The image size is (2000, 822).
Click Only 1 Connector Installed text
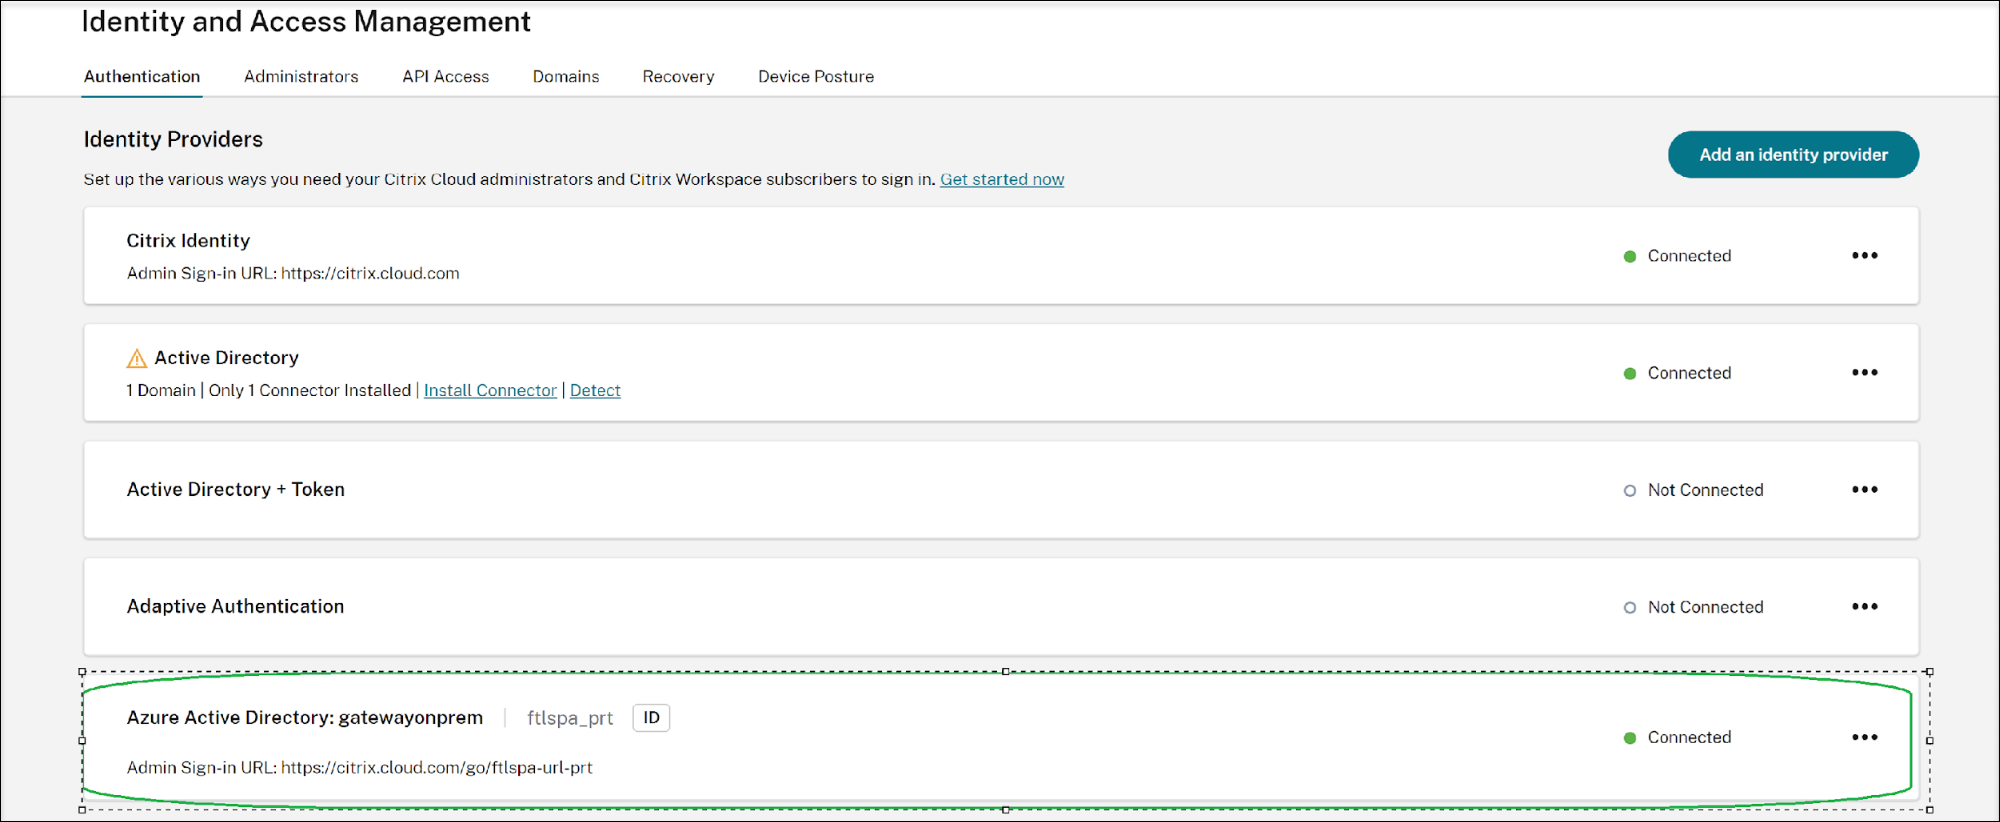310,391
